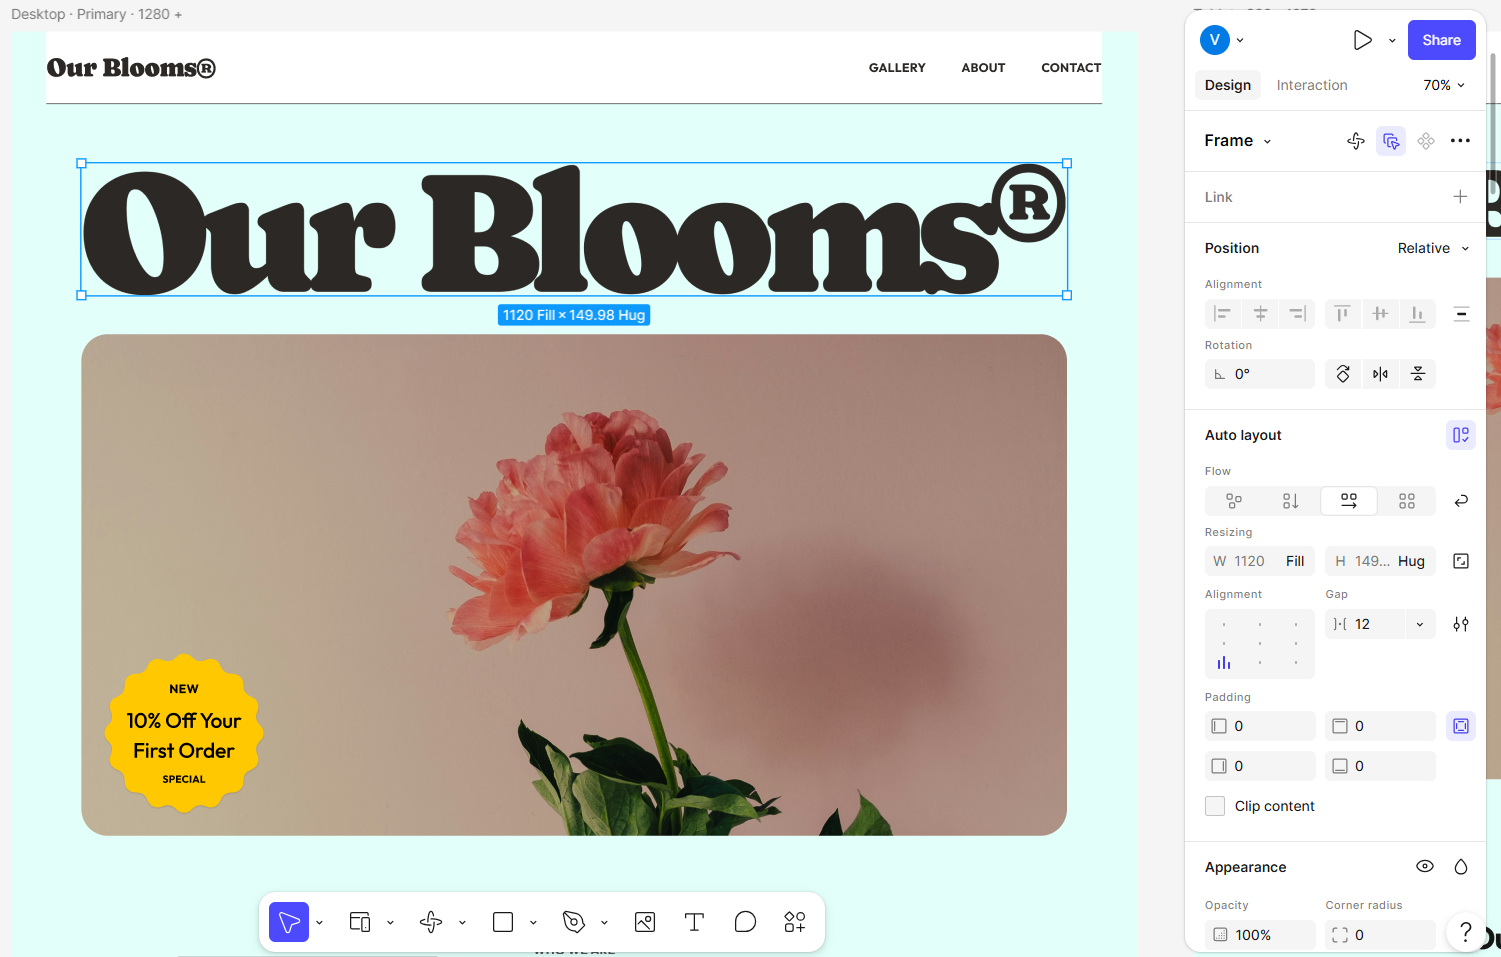1501x957 pixels.
Task: Click the small Our Blooms logo in header
Action: click(x=131, y=68)
